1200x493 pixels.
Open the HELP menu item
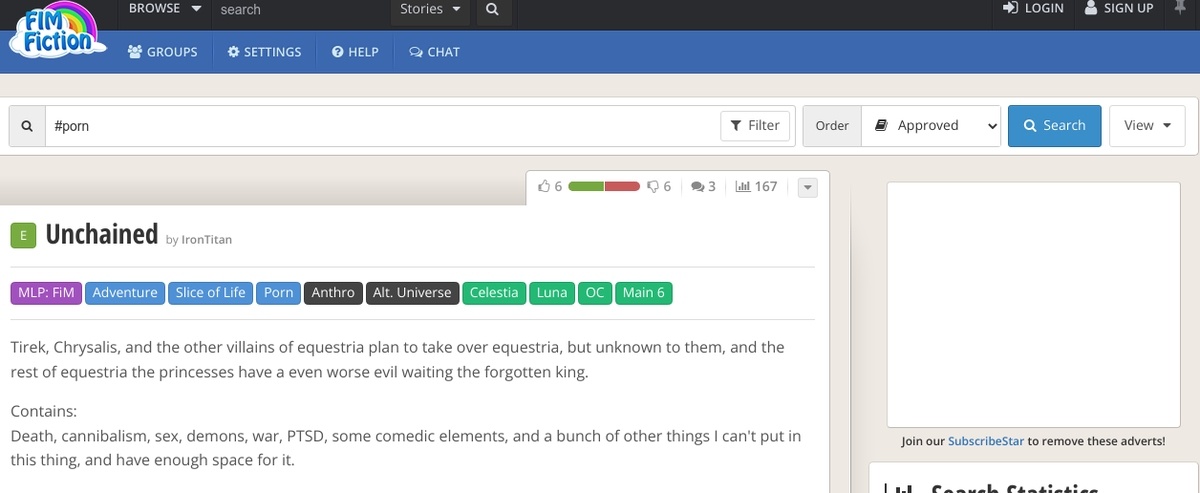(355, 52)
